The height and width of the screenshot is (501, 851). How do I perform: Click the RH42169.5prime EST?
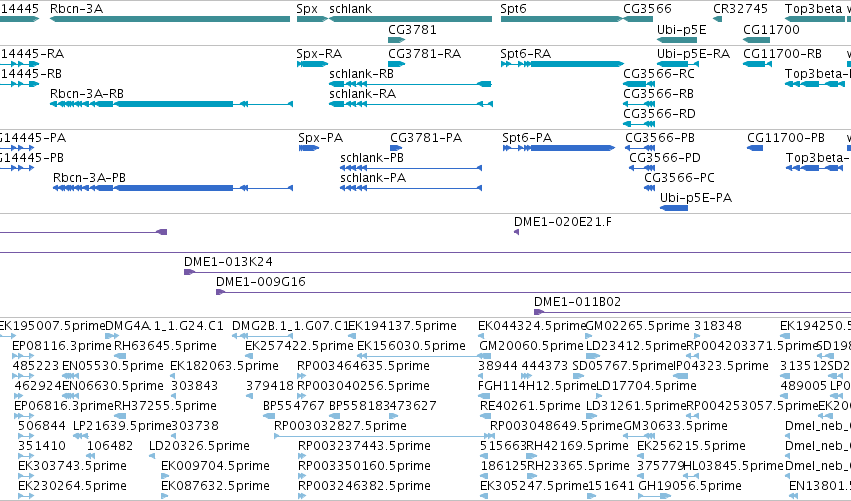pos(532,456)
